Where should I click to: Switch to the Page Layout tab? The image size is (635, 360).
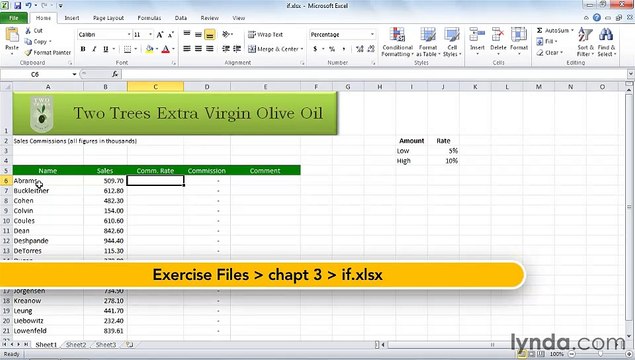pos(108,18)
